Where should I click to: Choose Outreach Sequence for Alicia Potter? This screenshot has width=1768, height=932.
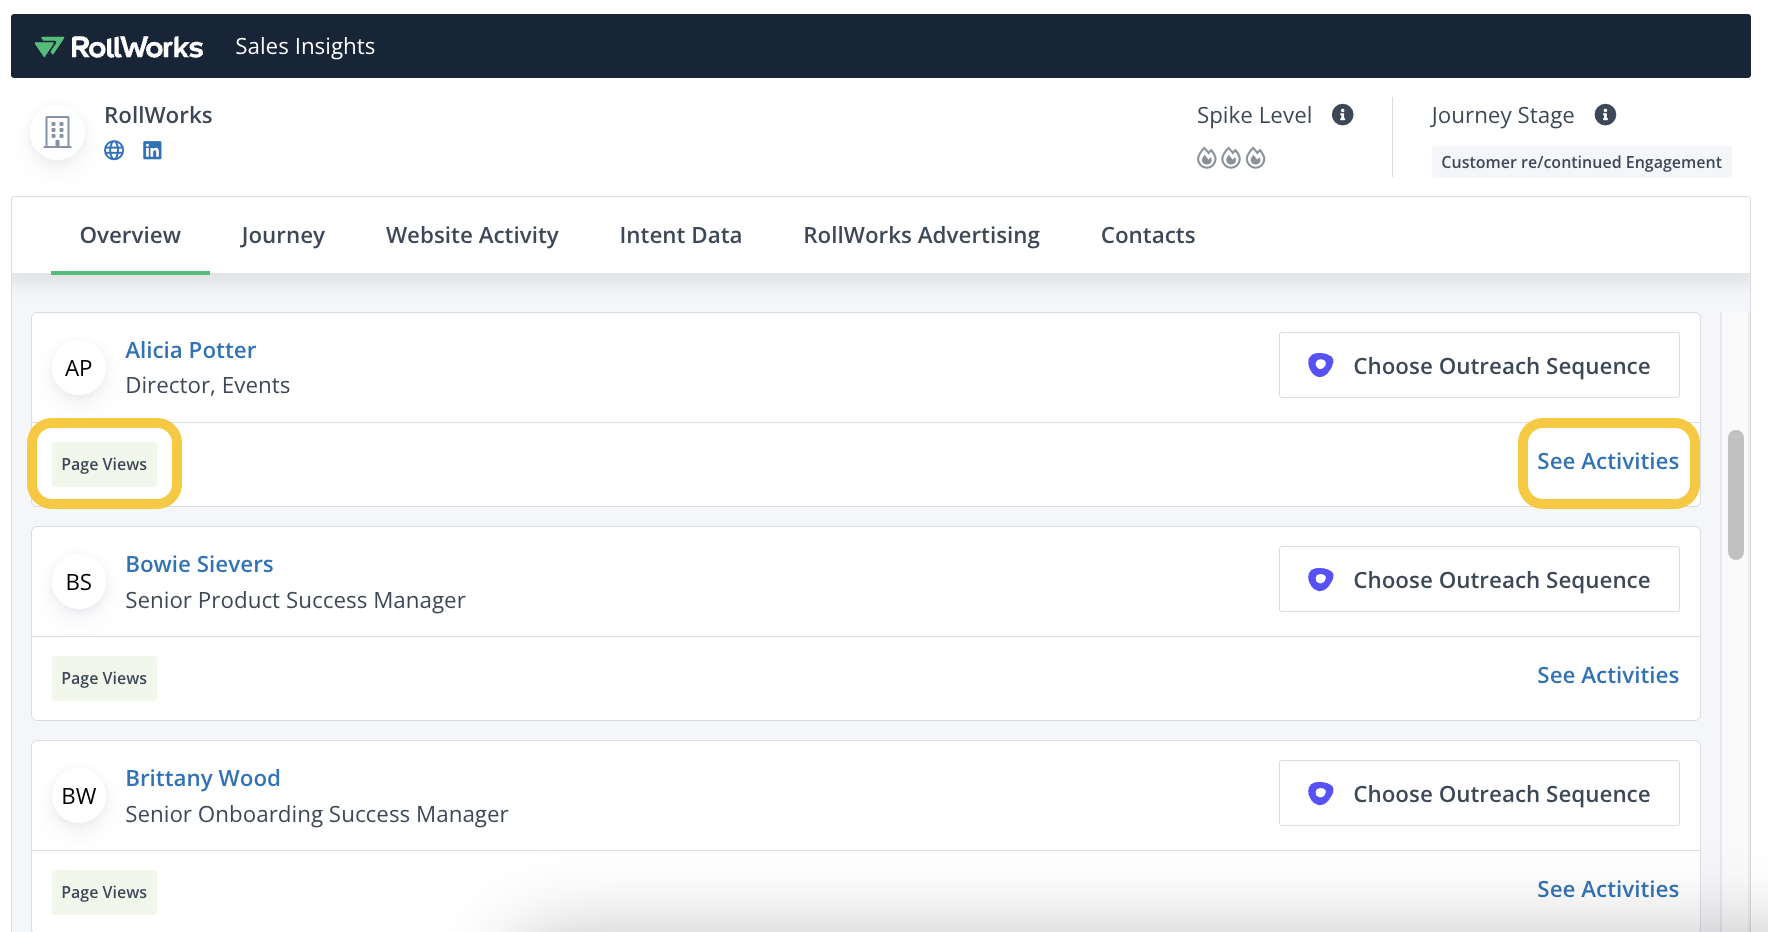[x=1479, y=366]
